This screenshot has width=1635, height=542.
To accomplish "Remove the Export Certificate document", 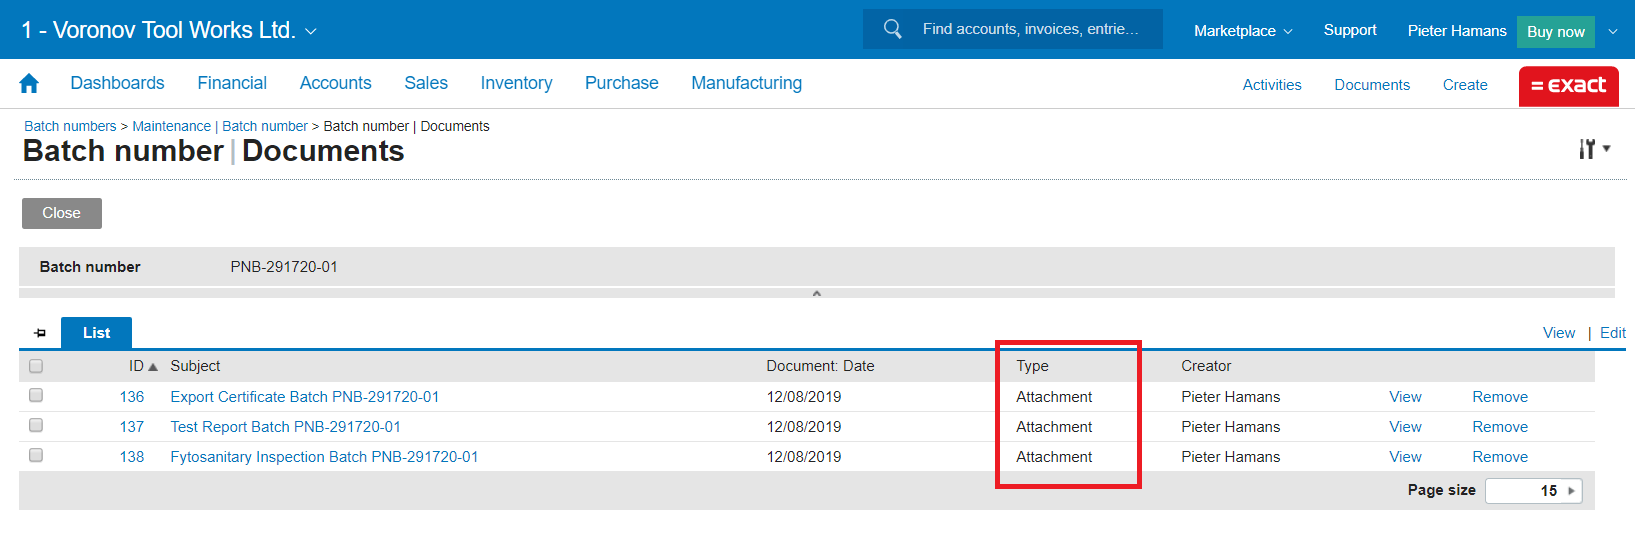I will pos(1499,397).
